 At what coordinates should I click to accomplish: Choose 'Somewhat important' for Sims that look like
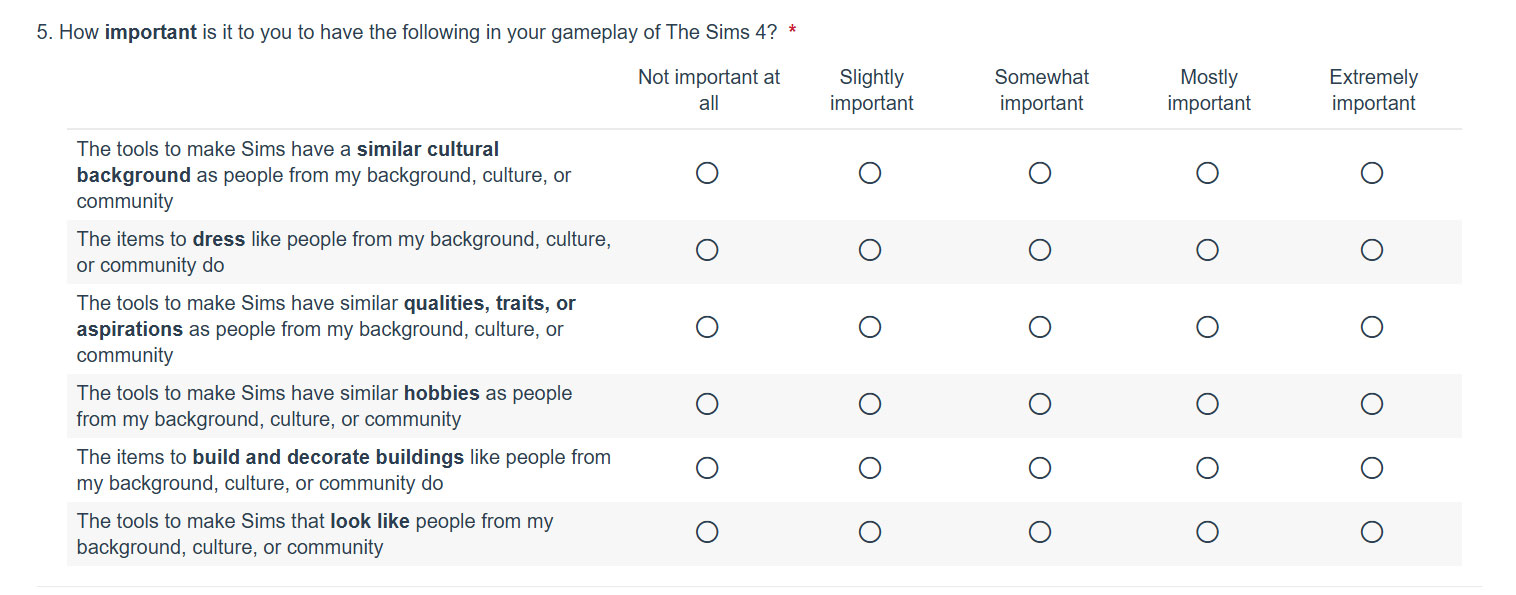click(1040, 532)
